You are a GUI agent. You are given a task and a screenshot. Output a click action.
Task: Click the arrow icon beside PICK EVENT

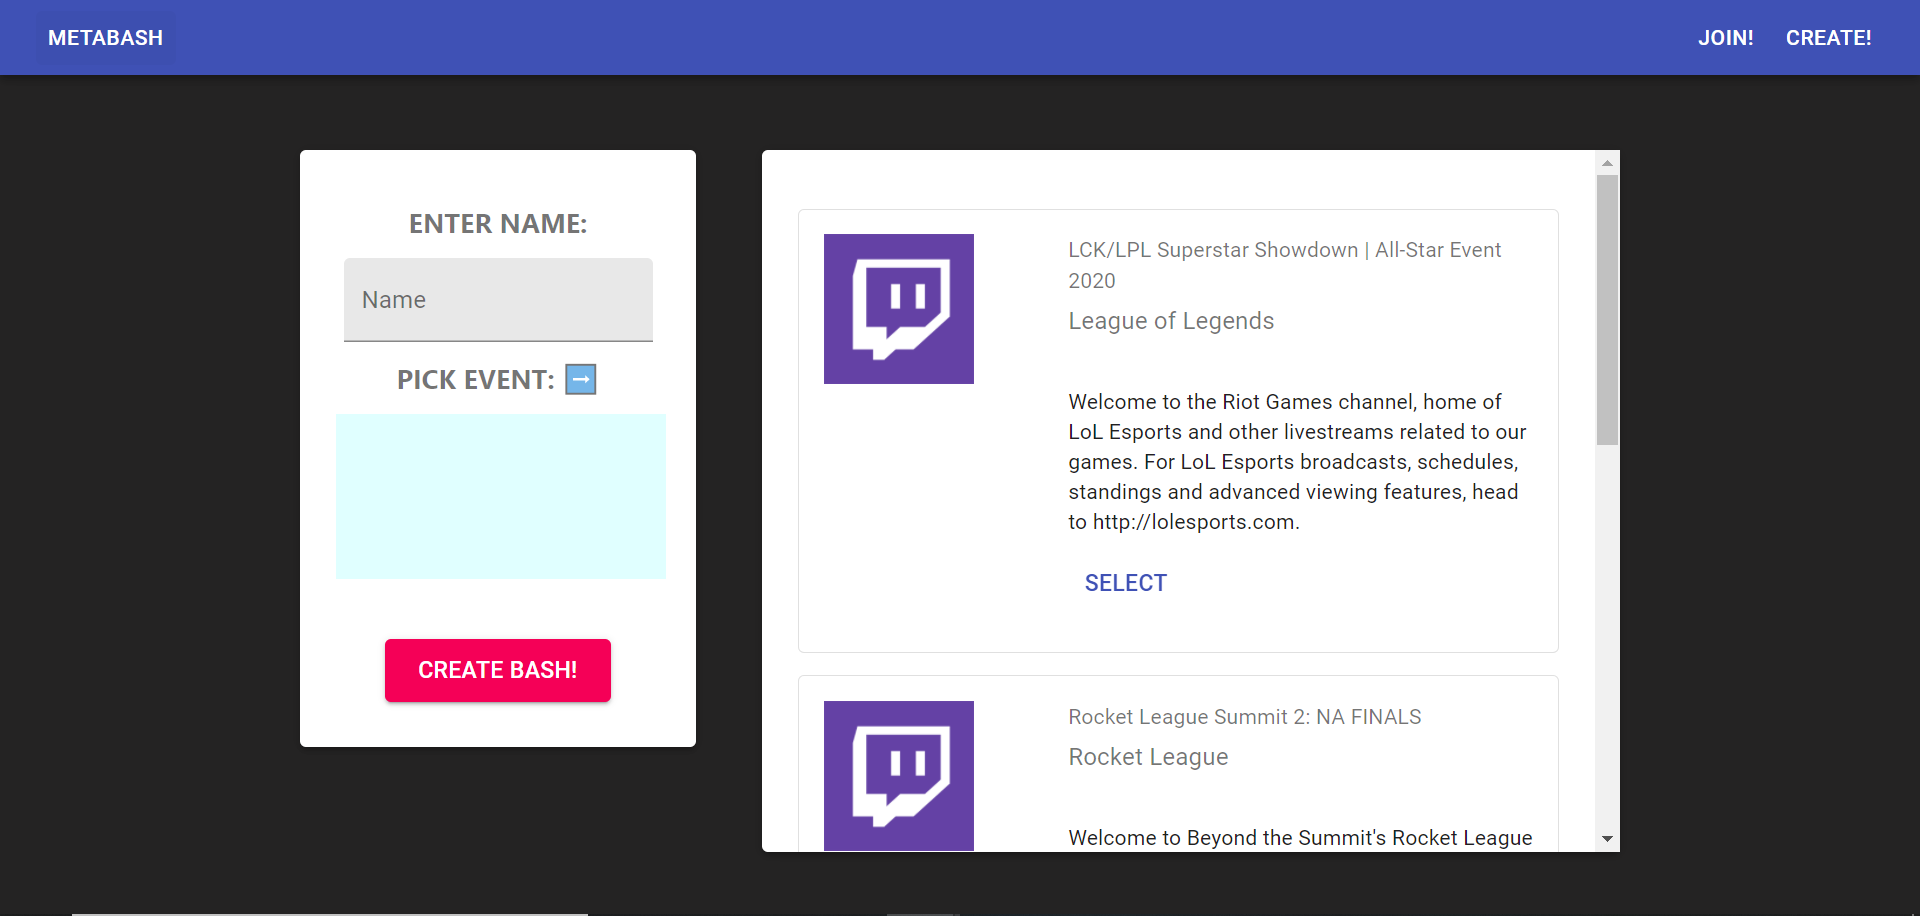coord(581,380)
